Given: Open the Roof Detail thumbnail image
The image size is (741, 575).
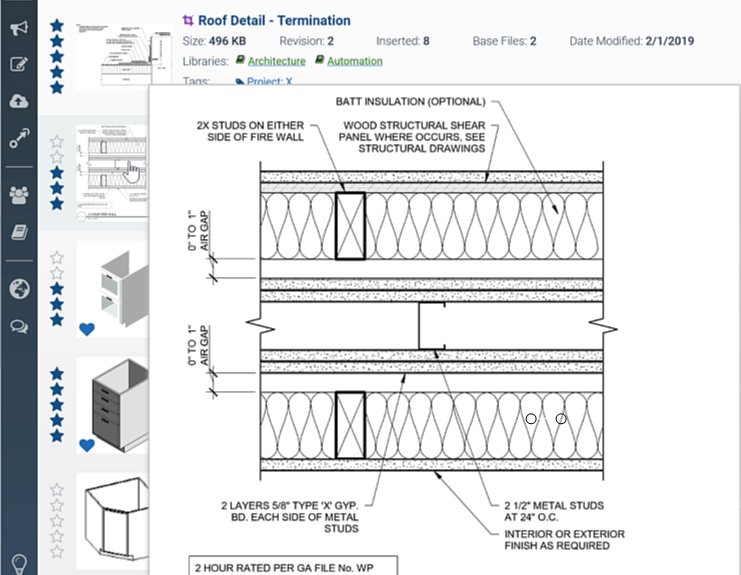Looking at the screenshot, I should tap(124, 55).
